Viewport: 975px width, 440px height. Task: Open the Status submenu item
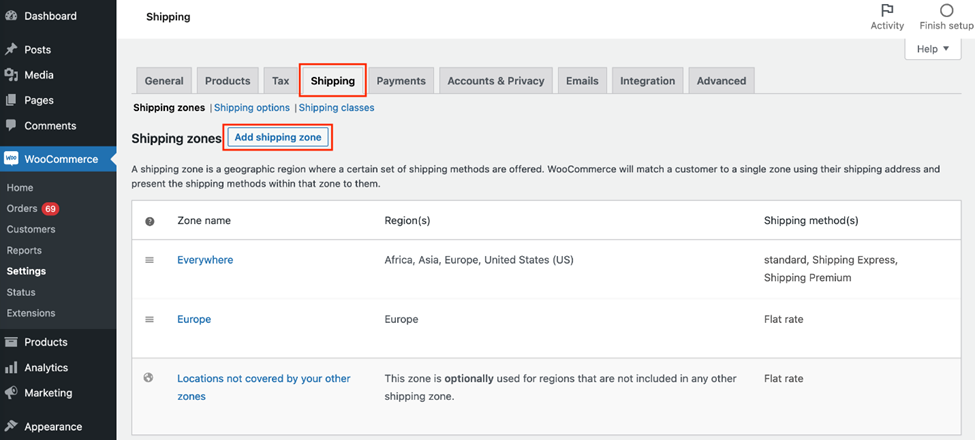pyautogui.click(x=21, y=292)
